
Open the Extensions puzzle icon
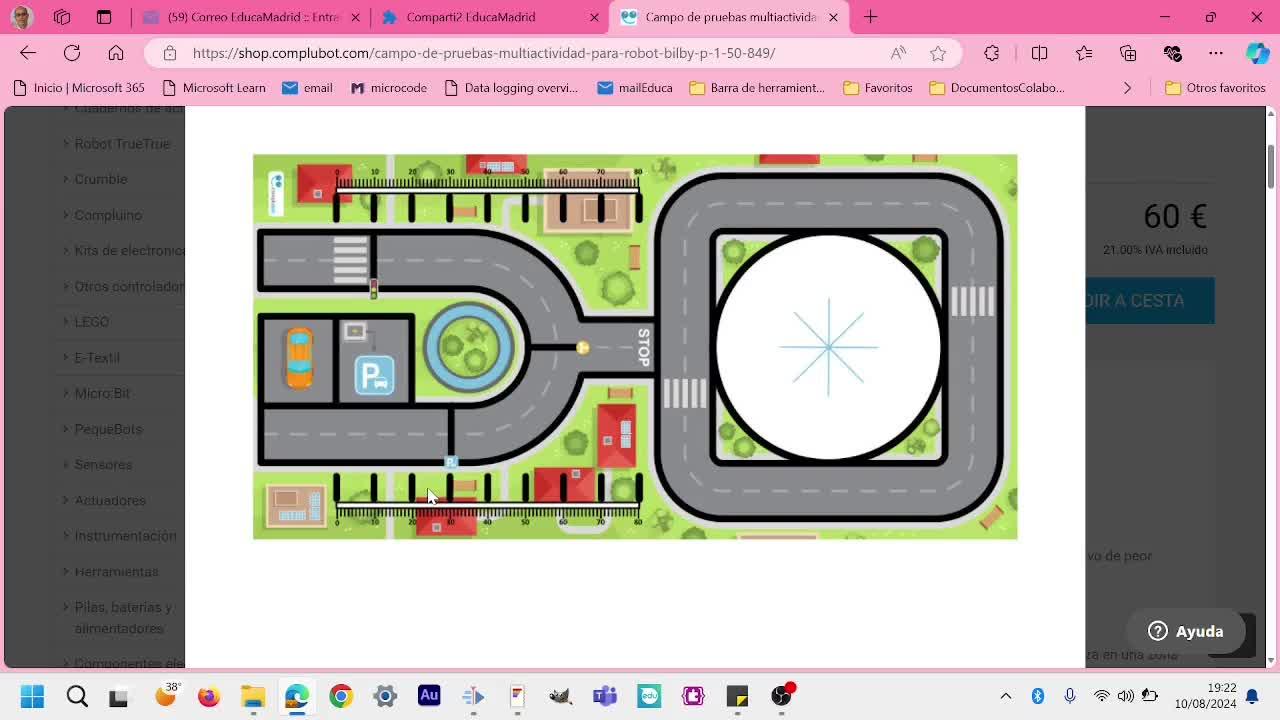(x=992, y=53)
